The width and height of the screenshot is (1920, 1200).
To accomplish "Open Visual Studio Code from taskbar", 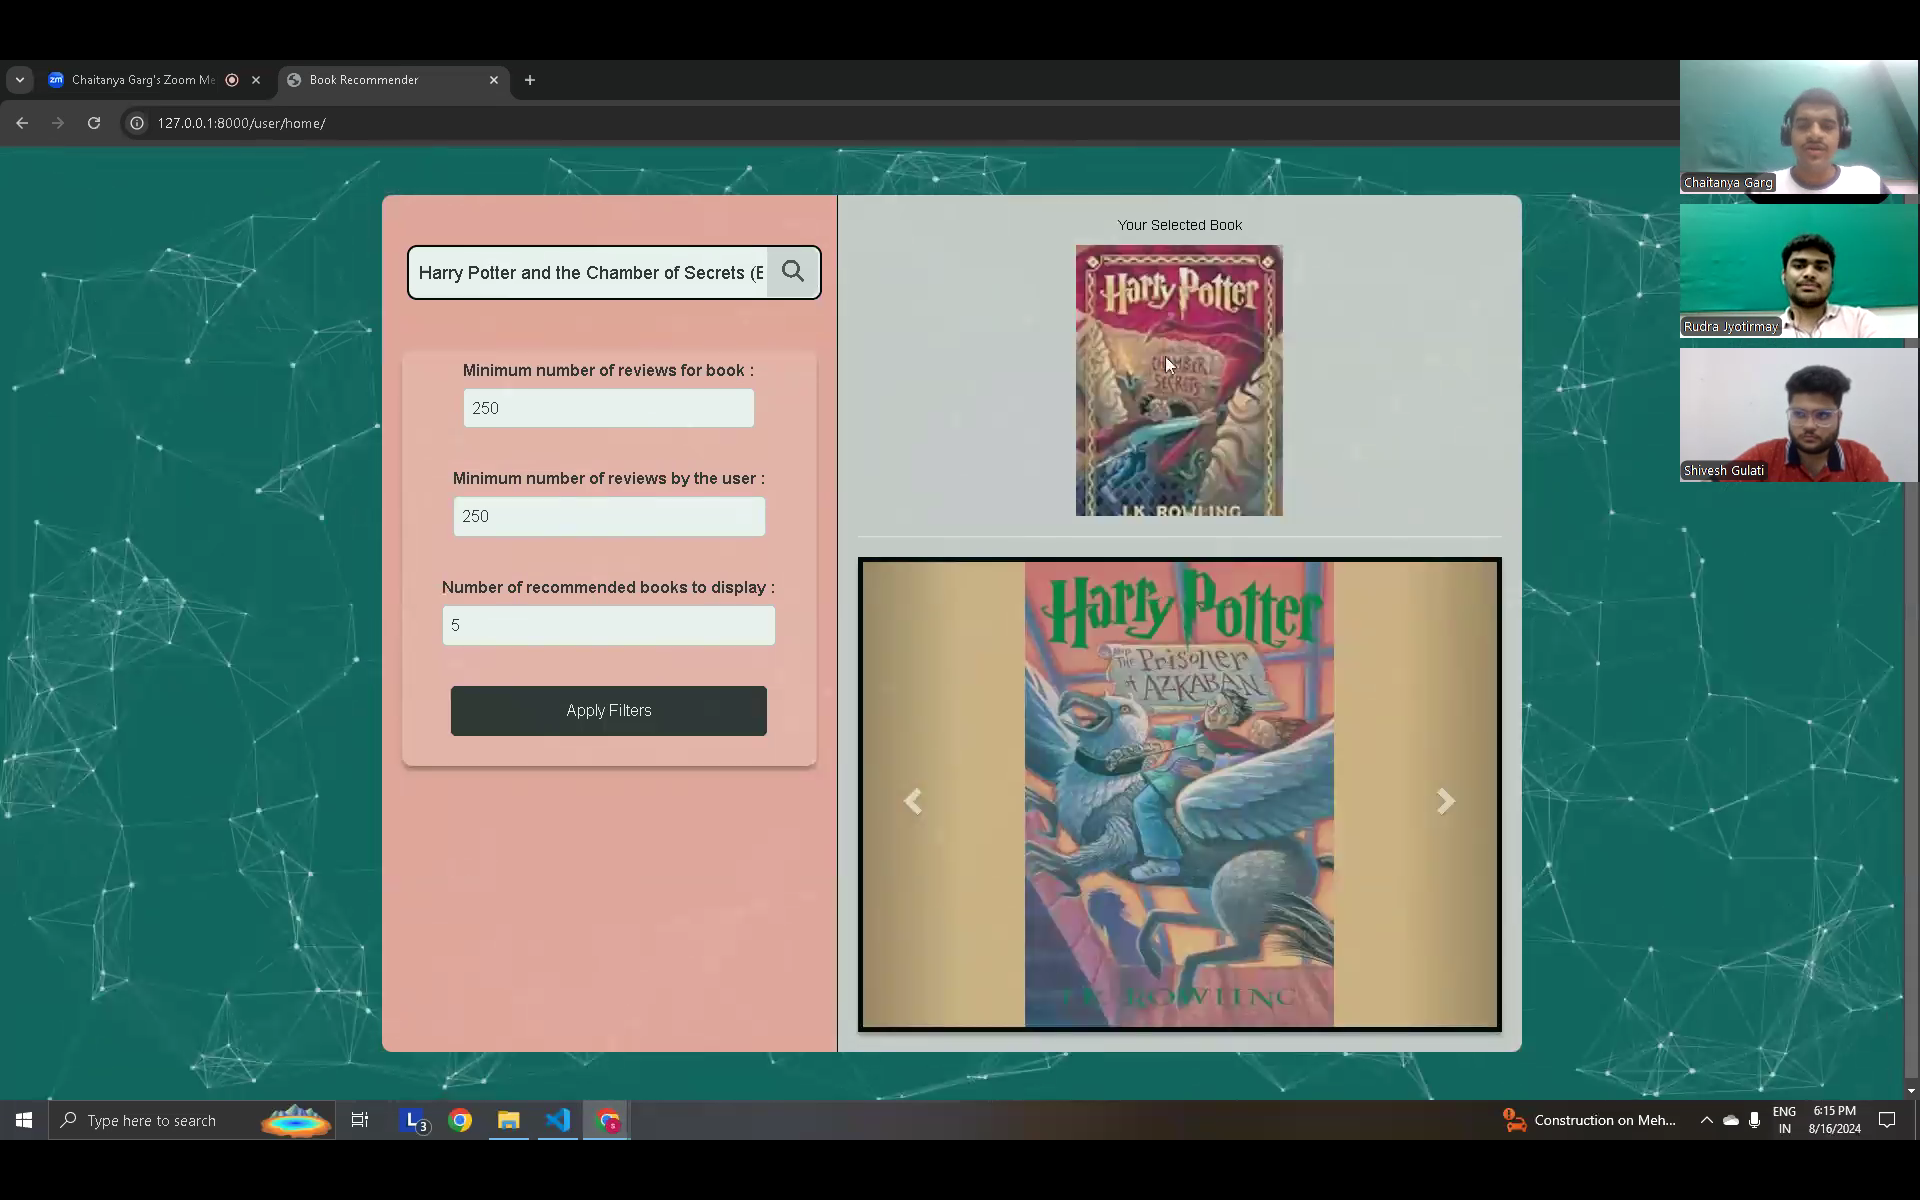I will click(558, 1120).
